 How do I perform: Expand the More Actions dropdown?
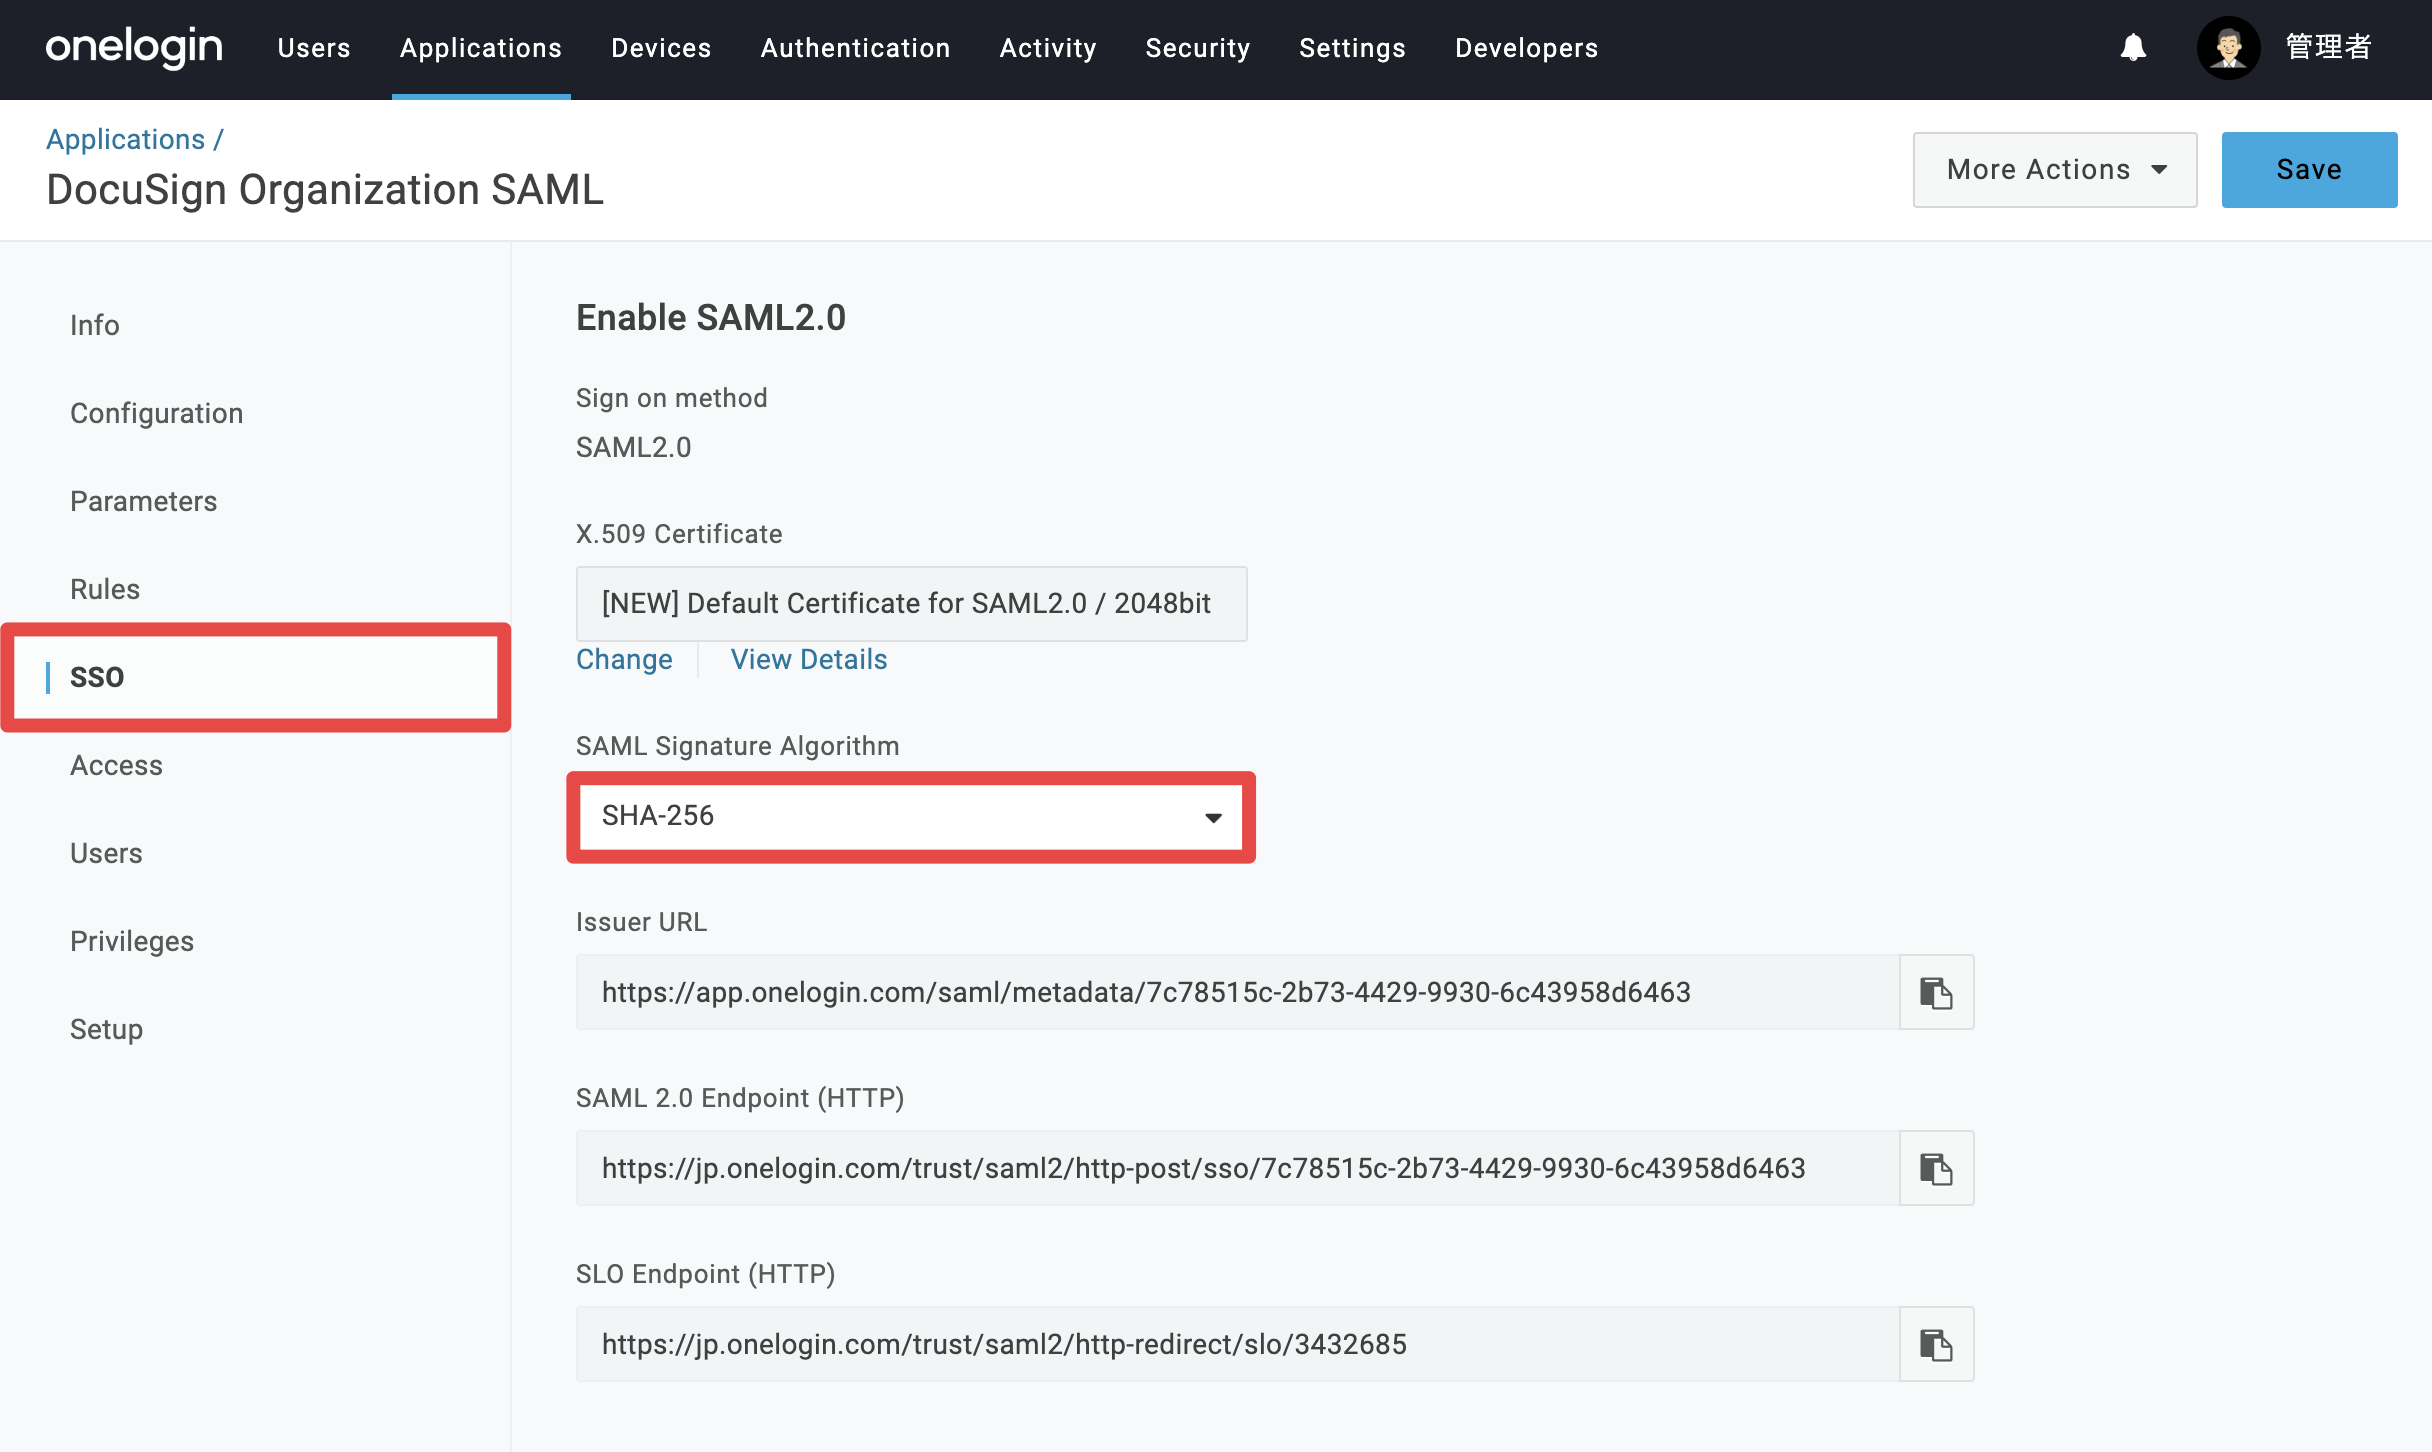coord(2055,170)
